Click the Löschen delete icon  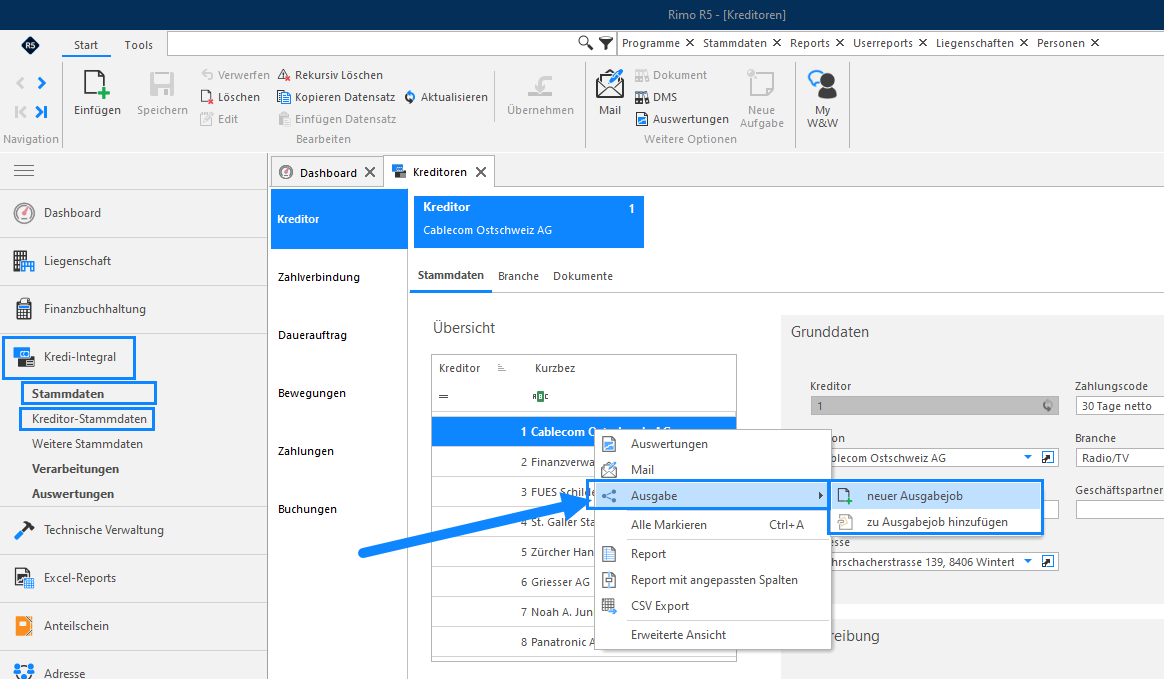pyautogui.click(x=207, y=97)
